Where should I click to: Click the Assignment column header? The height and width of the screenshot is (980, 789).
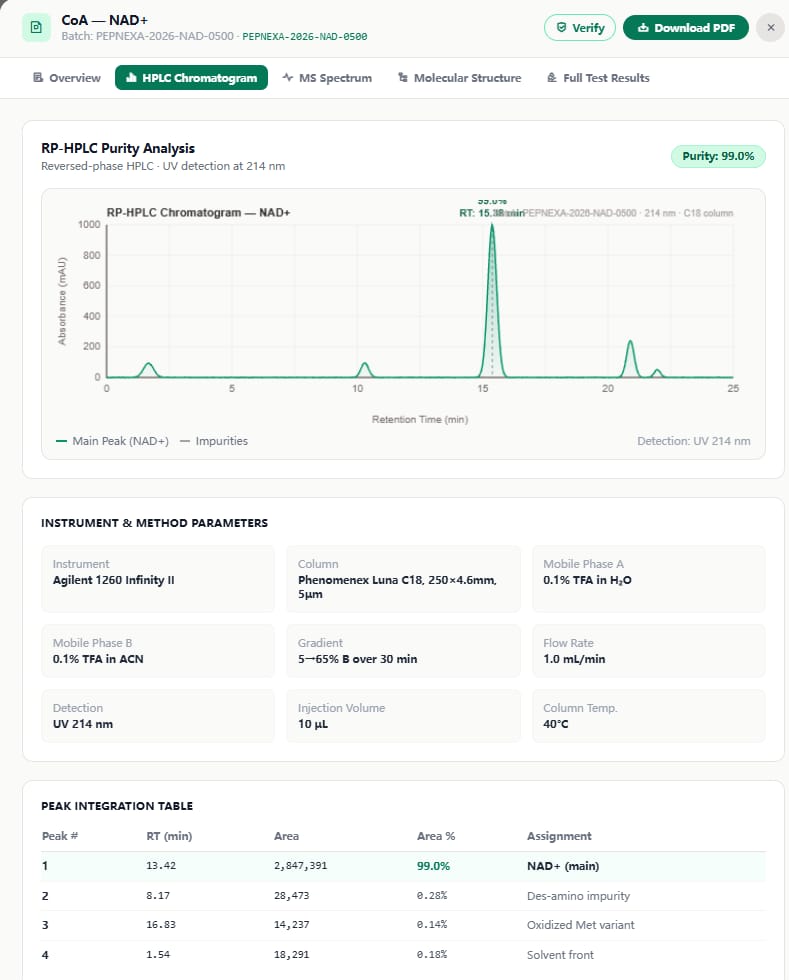coord(559,836)
